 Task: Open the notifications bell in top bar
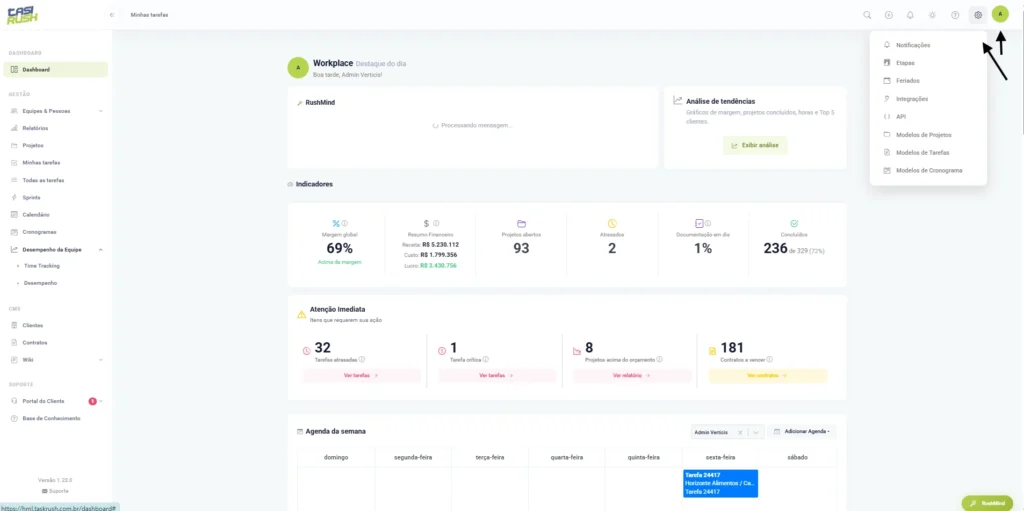(910, 14)
